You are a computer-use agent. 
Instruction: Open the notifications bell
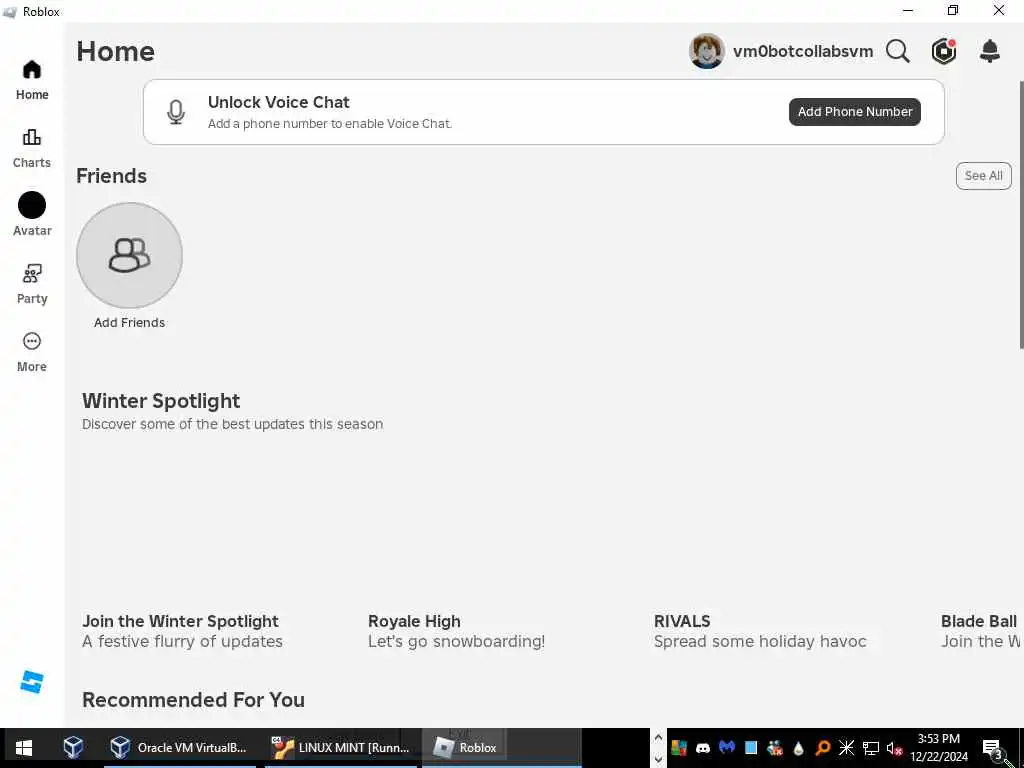[x=990, y=51]
